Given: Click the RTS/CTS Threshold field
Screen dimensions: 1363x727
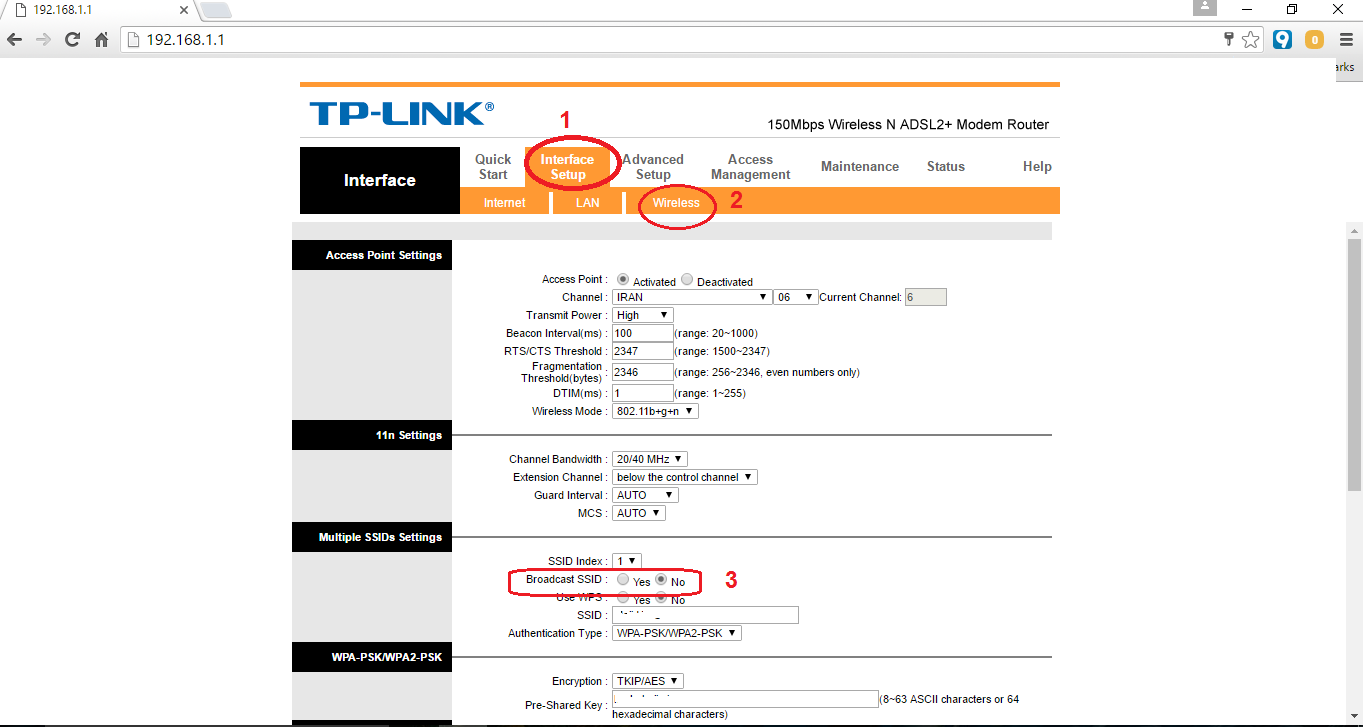Looking at the screenshot, I should (x=643, y=351).
